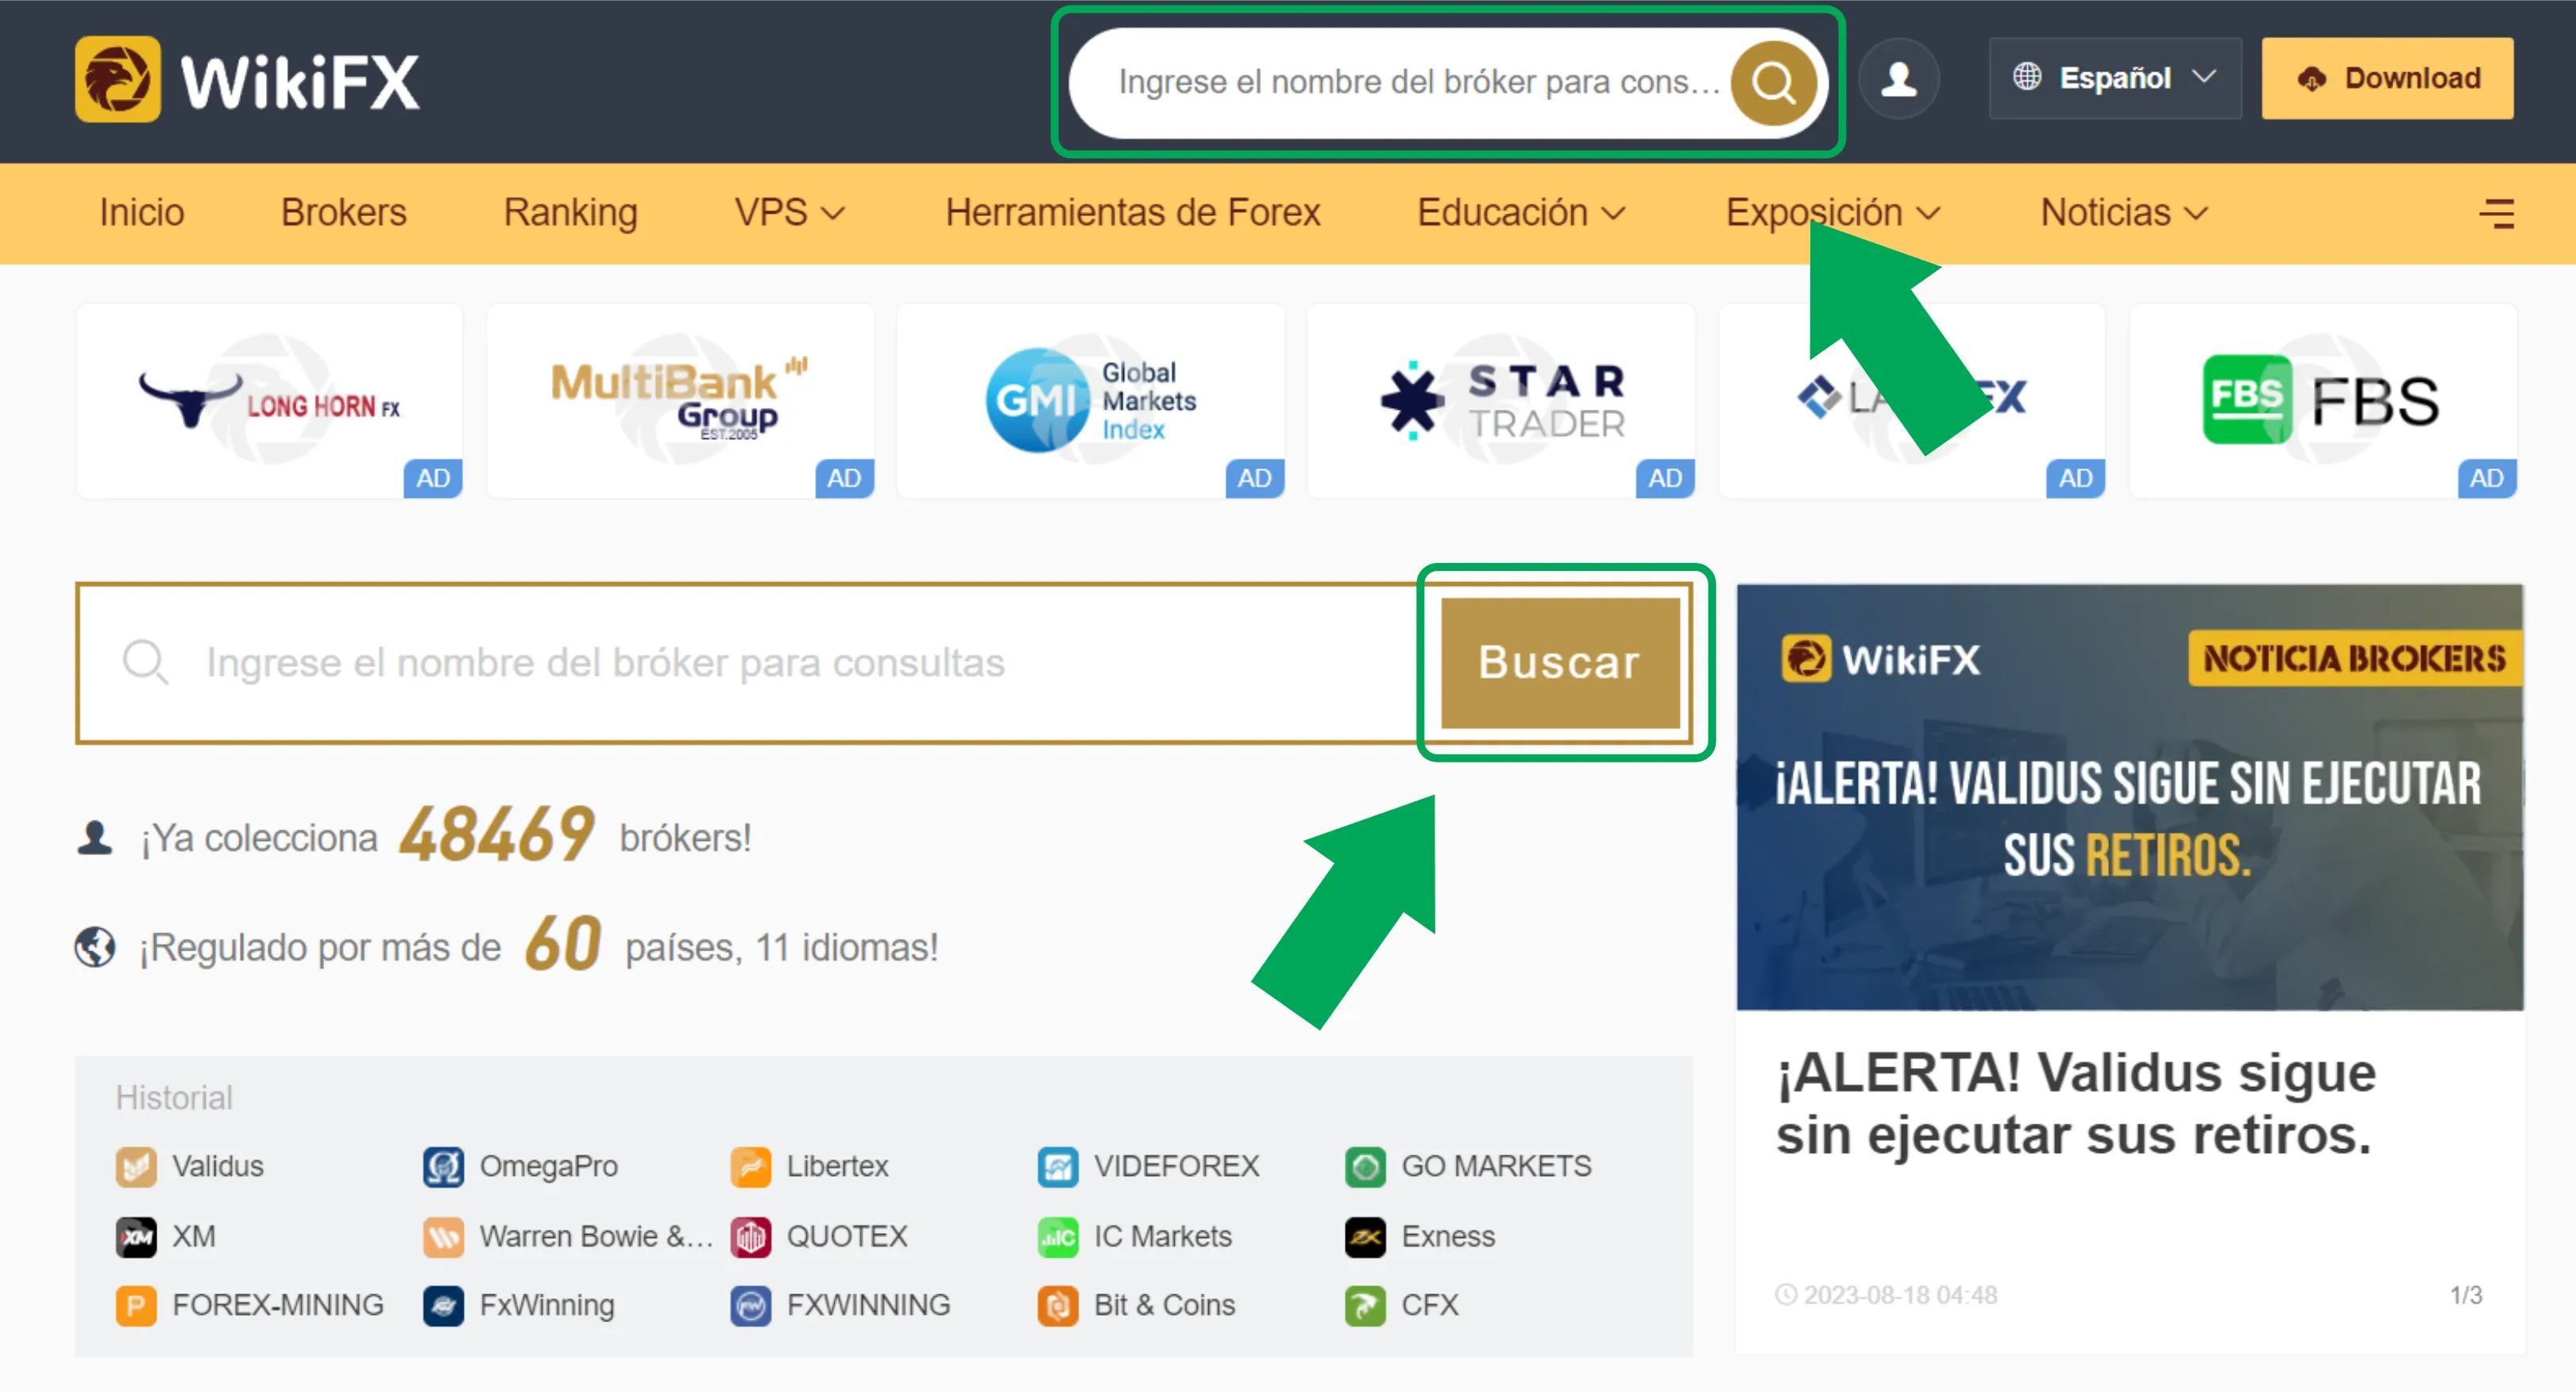Open the ¡ALERTA! Validus news headline
This screenshot has height=1392, width=2576.
[2076, 1103]
